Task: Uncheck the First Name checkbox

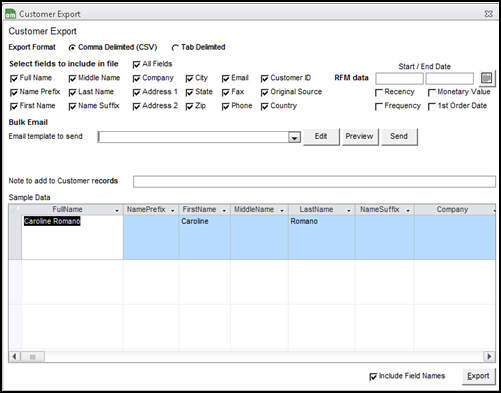Action: [x=14, y=106]
